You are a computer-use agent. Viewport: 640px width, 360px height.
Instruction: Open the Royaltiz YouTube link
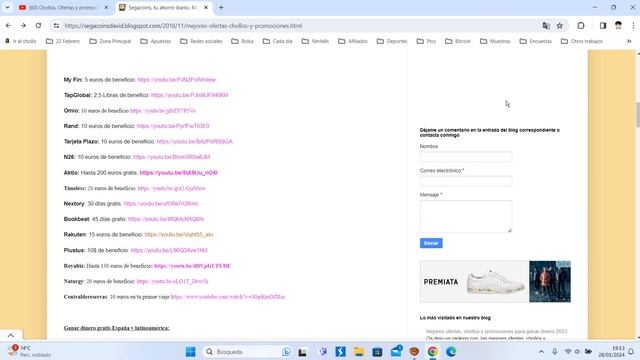click(x=192, y=266)
